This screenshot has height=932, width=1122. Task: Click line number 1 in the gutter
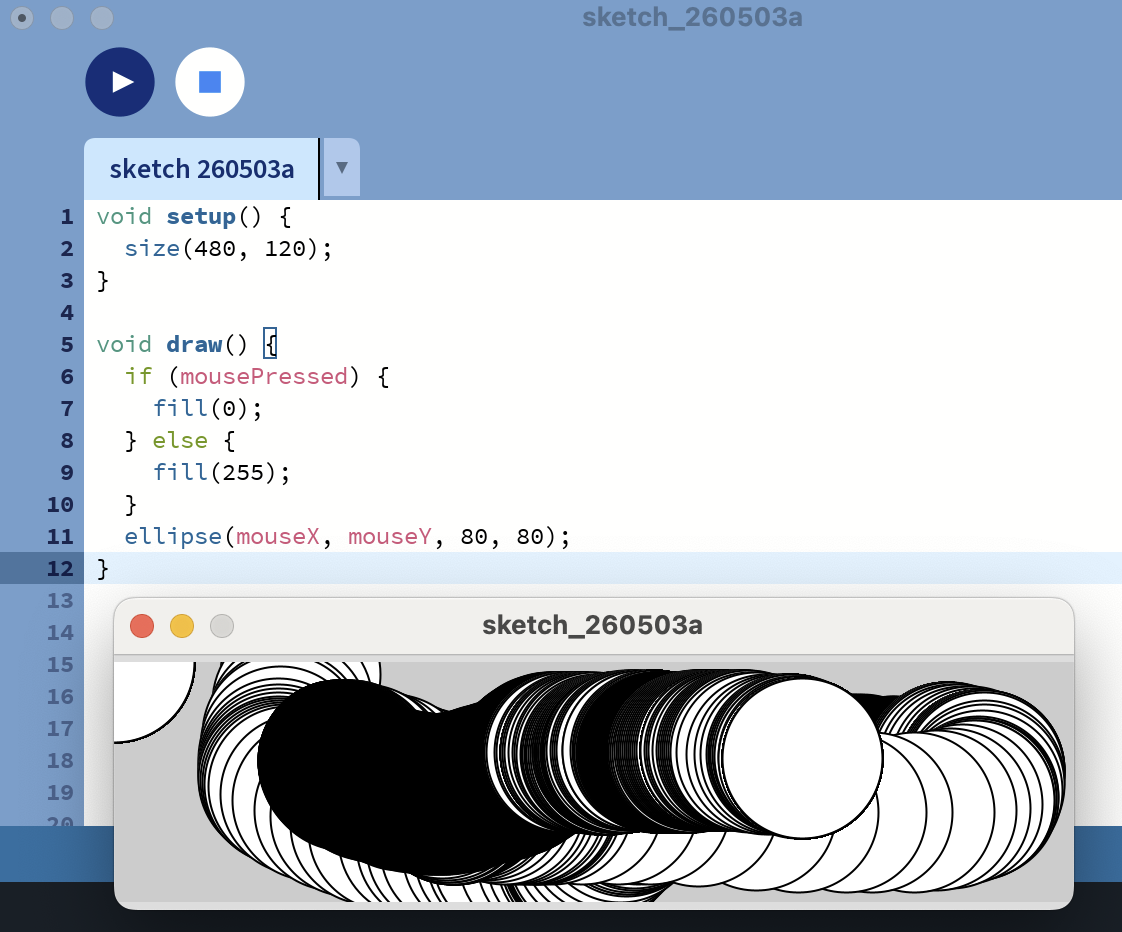(67, 216)
